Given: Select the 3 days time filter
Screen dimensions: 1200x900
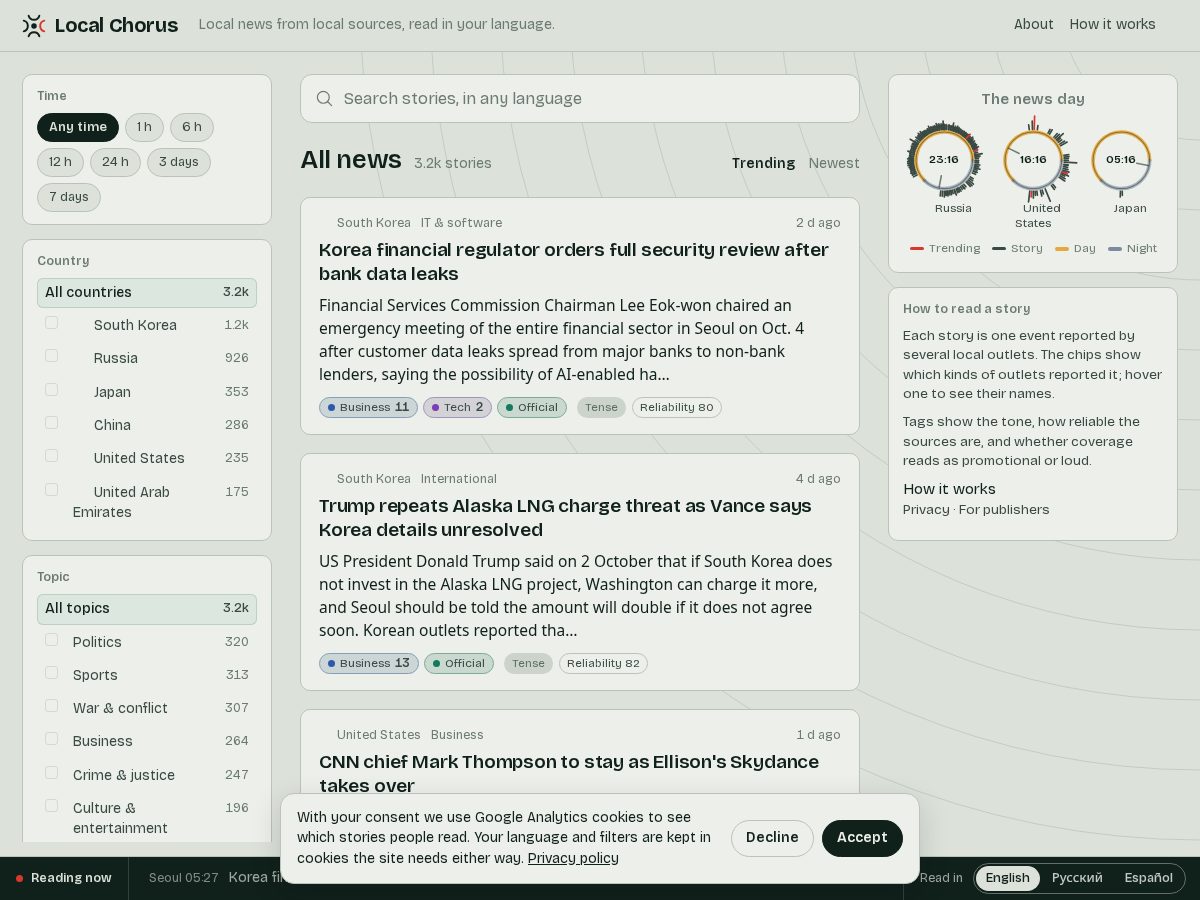Looking at the screenshot, I should 179,162.
